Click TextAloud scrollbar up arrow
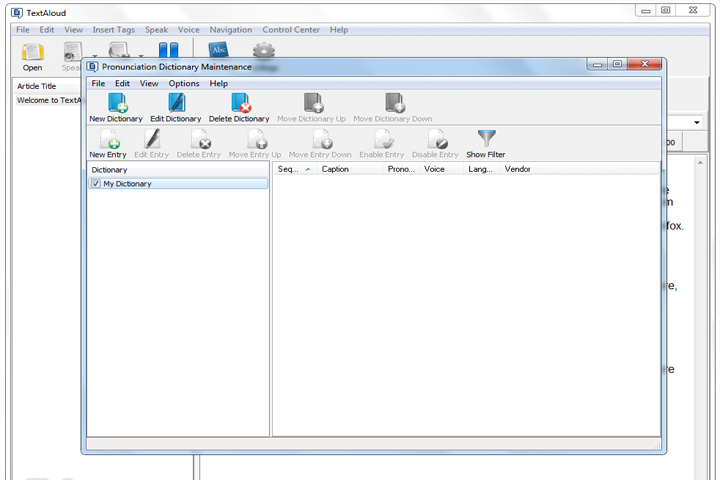The width and height of the screenshot is (720, 480). [700, 163]
